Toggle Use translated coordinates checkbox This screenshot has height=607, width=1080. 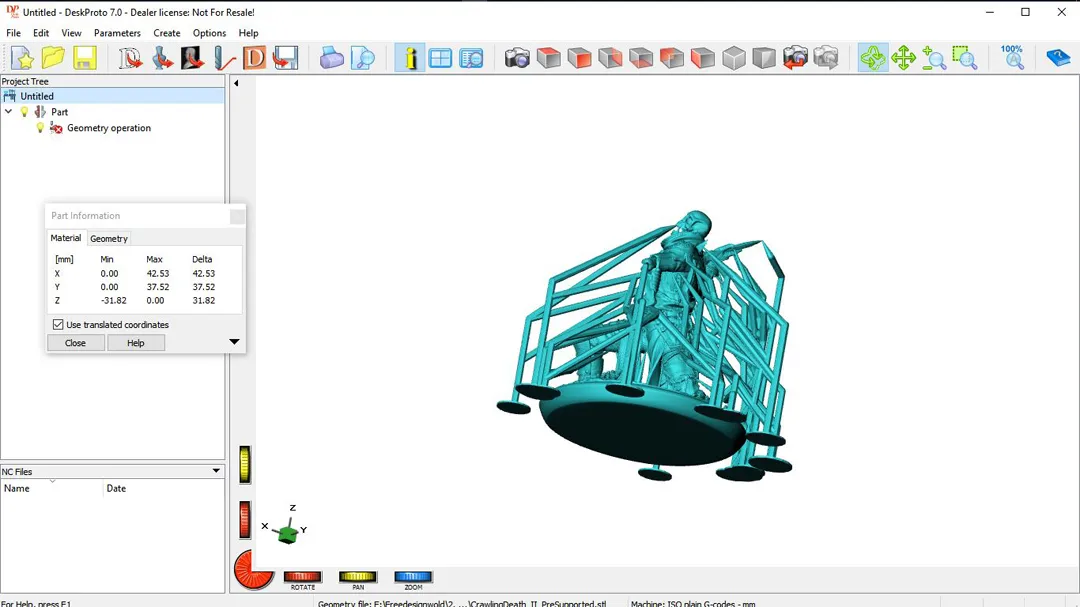coord(59,325)
